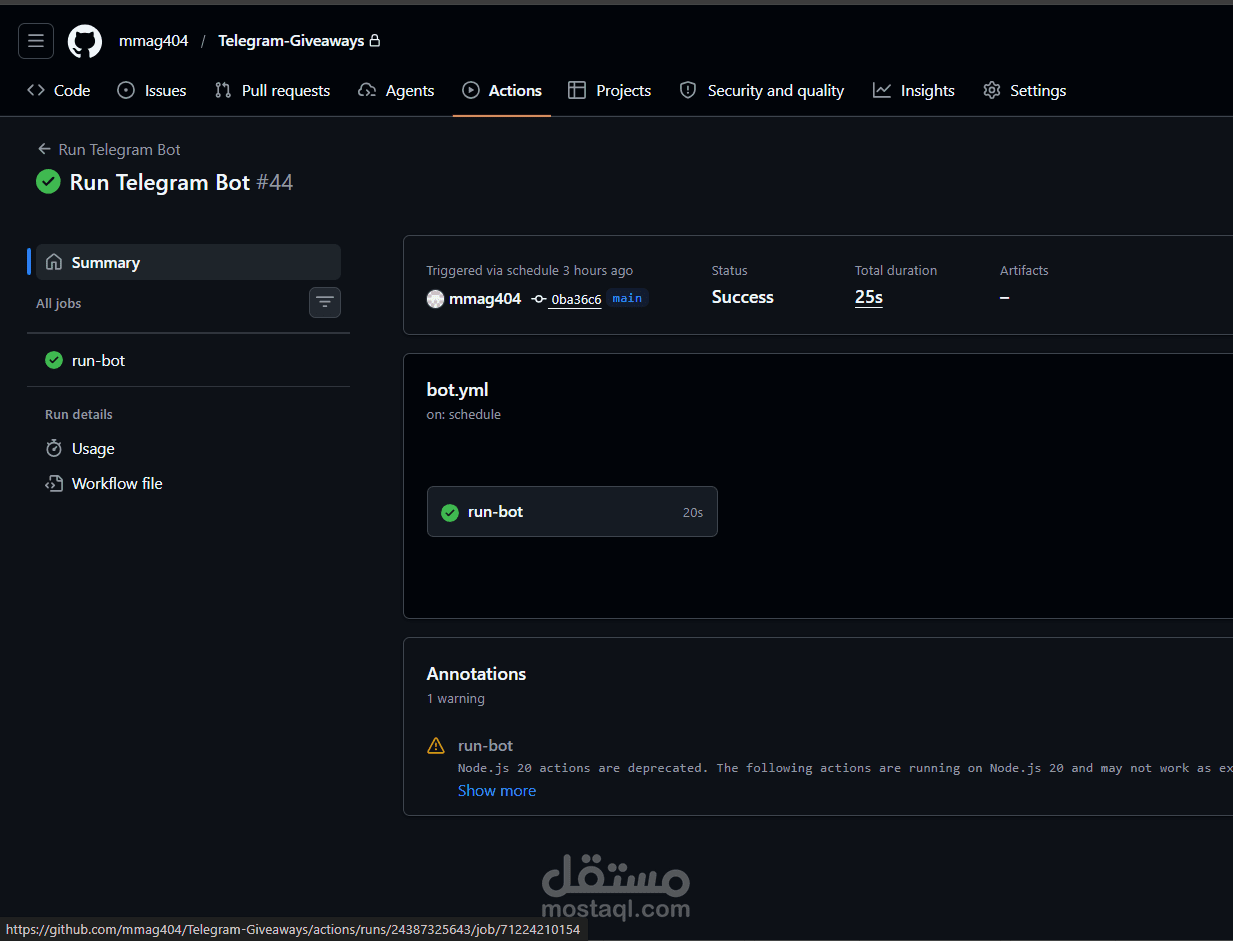1233x941 pixels.
Task: Click the #44 run number
Action: tap(275, 182)
